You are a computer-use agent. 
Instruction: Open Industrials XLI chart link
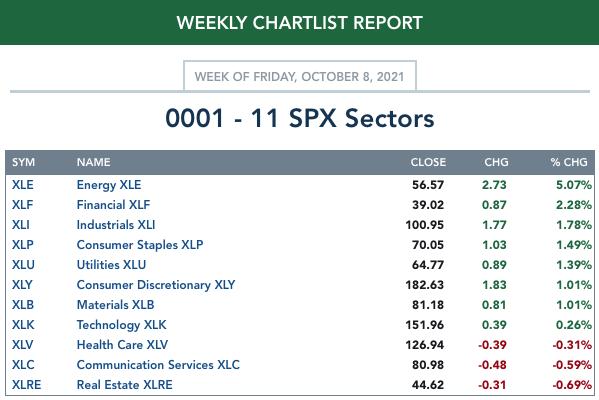tap(116, 225)
